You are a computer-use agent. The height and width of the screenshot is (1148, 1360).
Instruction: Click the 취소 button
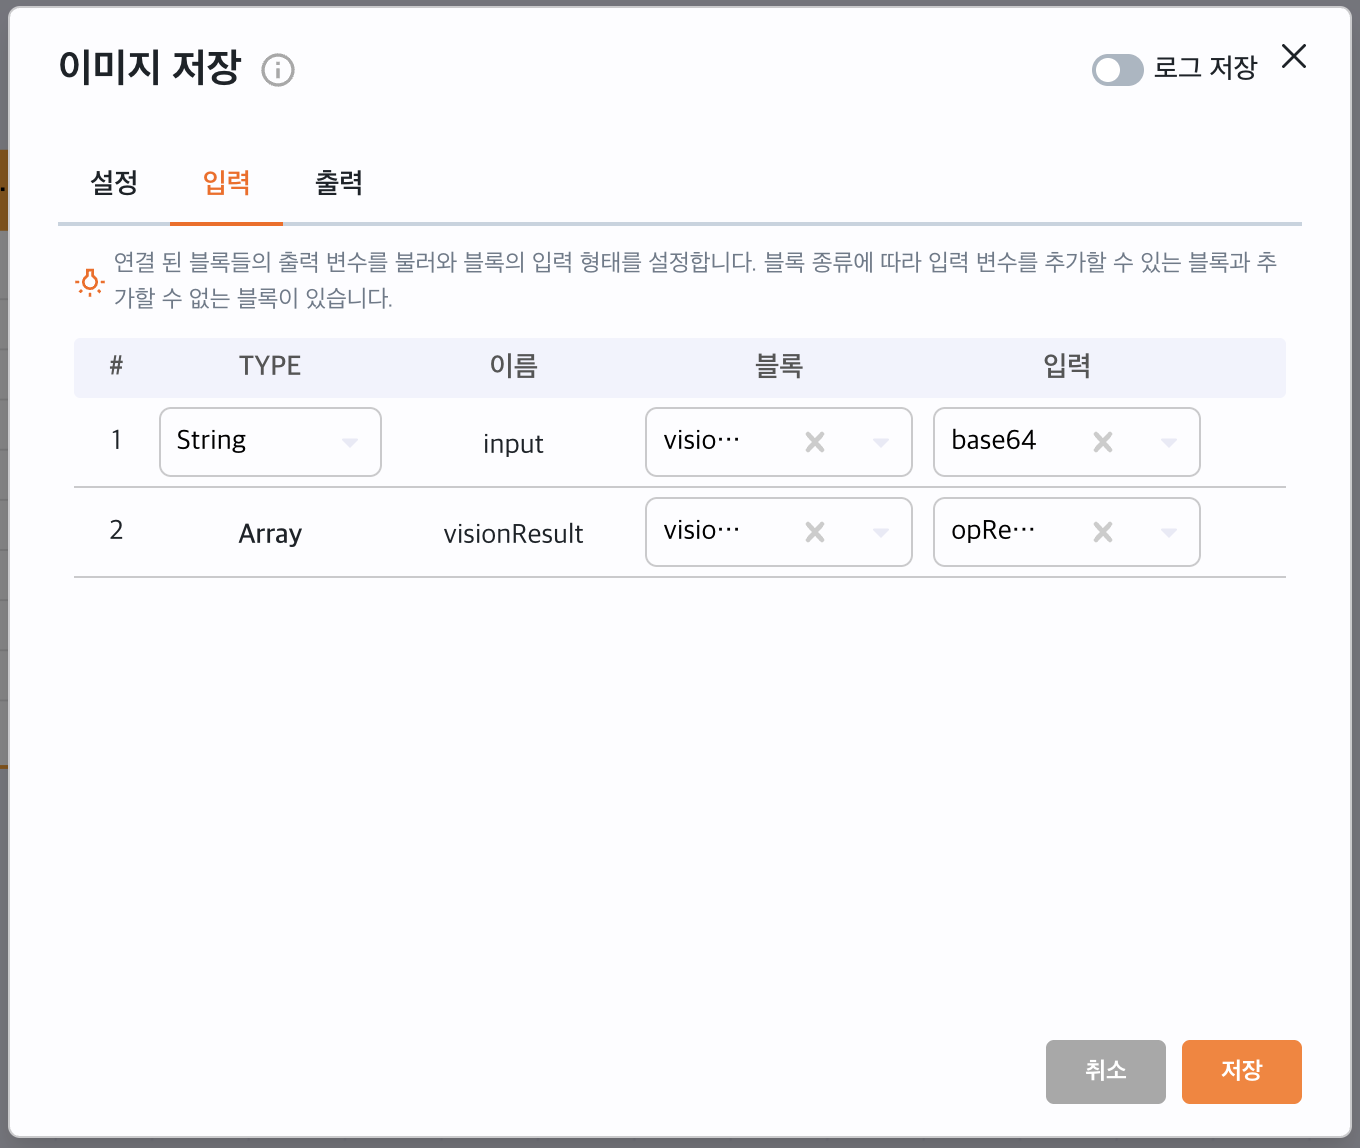[x=1105, y=1071]
